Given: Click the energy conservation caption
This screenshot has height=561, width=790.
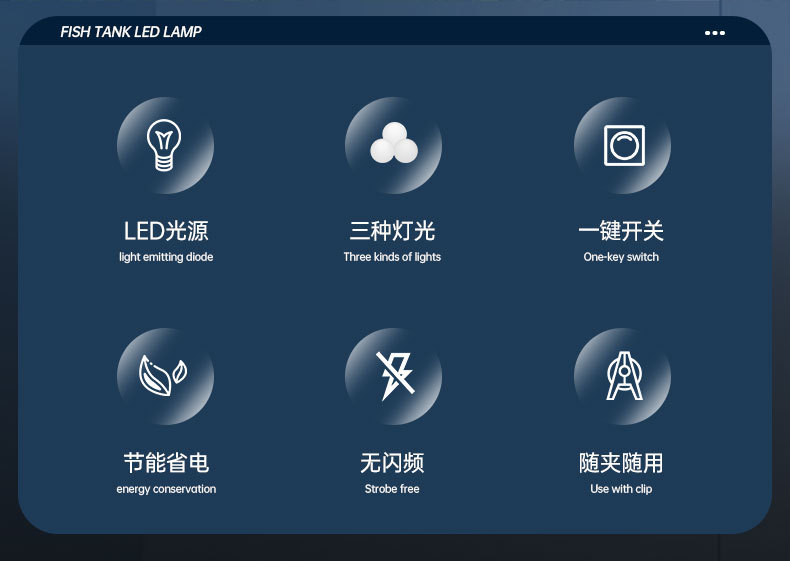Looking at the screenshot, I should tap(166, 489).
